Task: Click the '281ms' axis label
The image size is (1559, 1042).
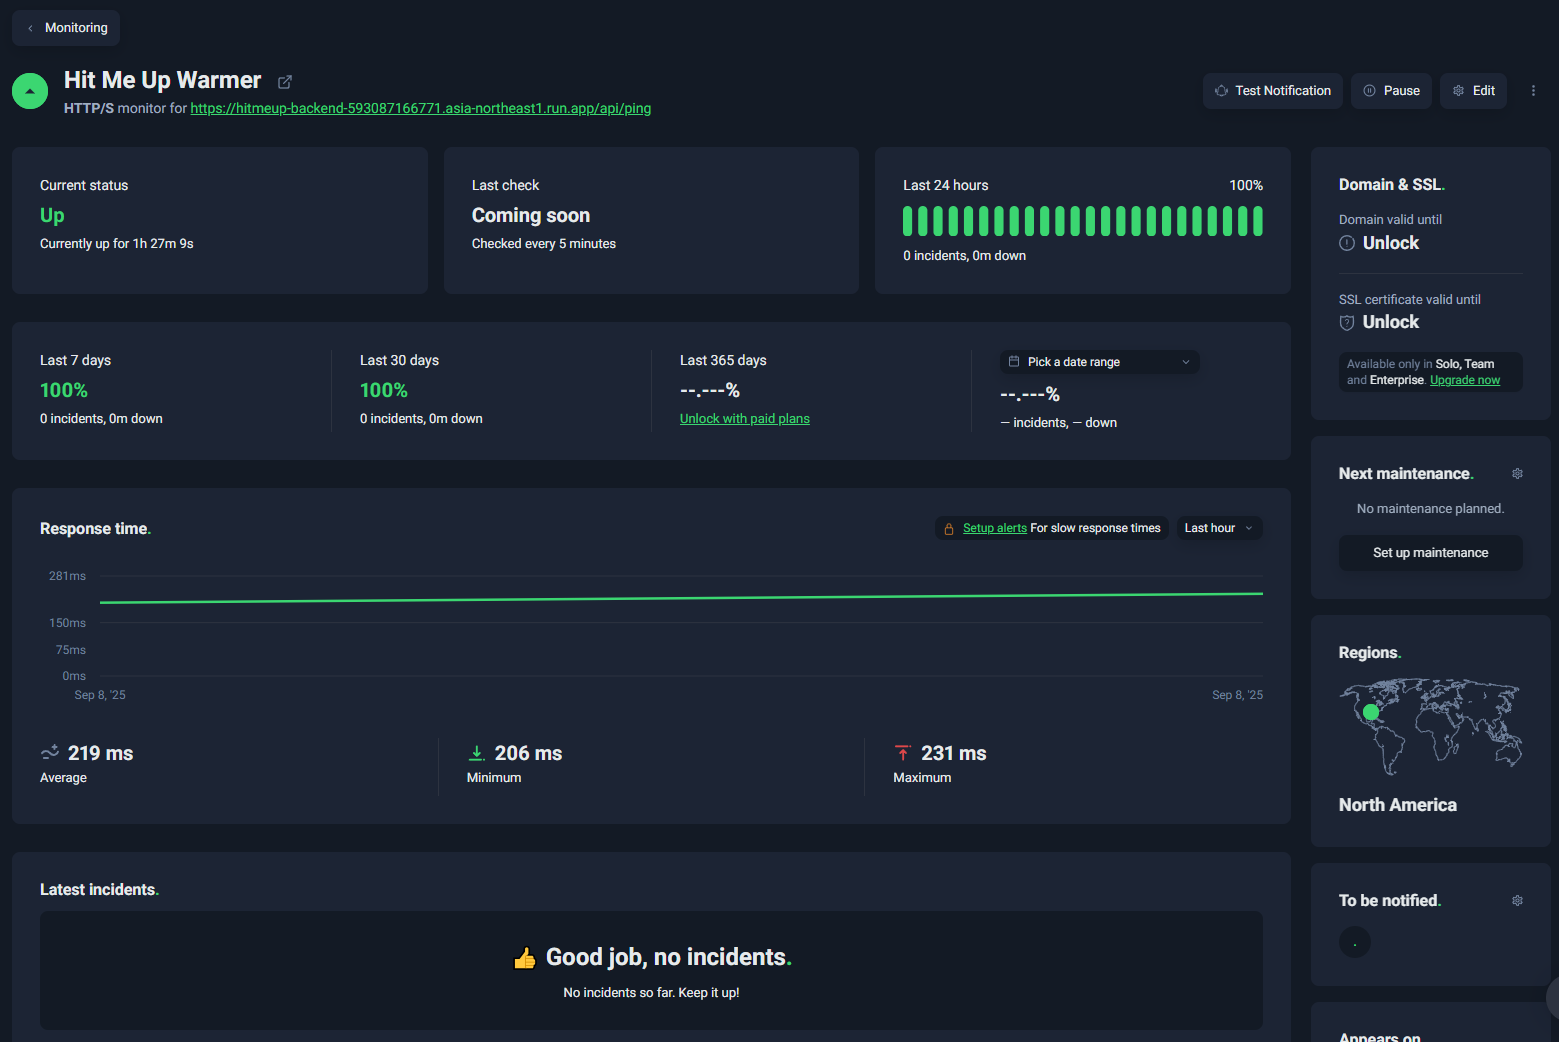Action: click(67, 576)
